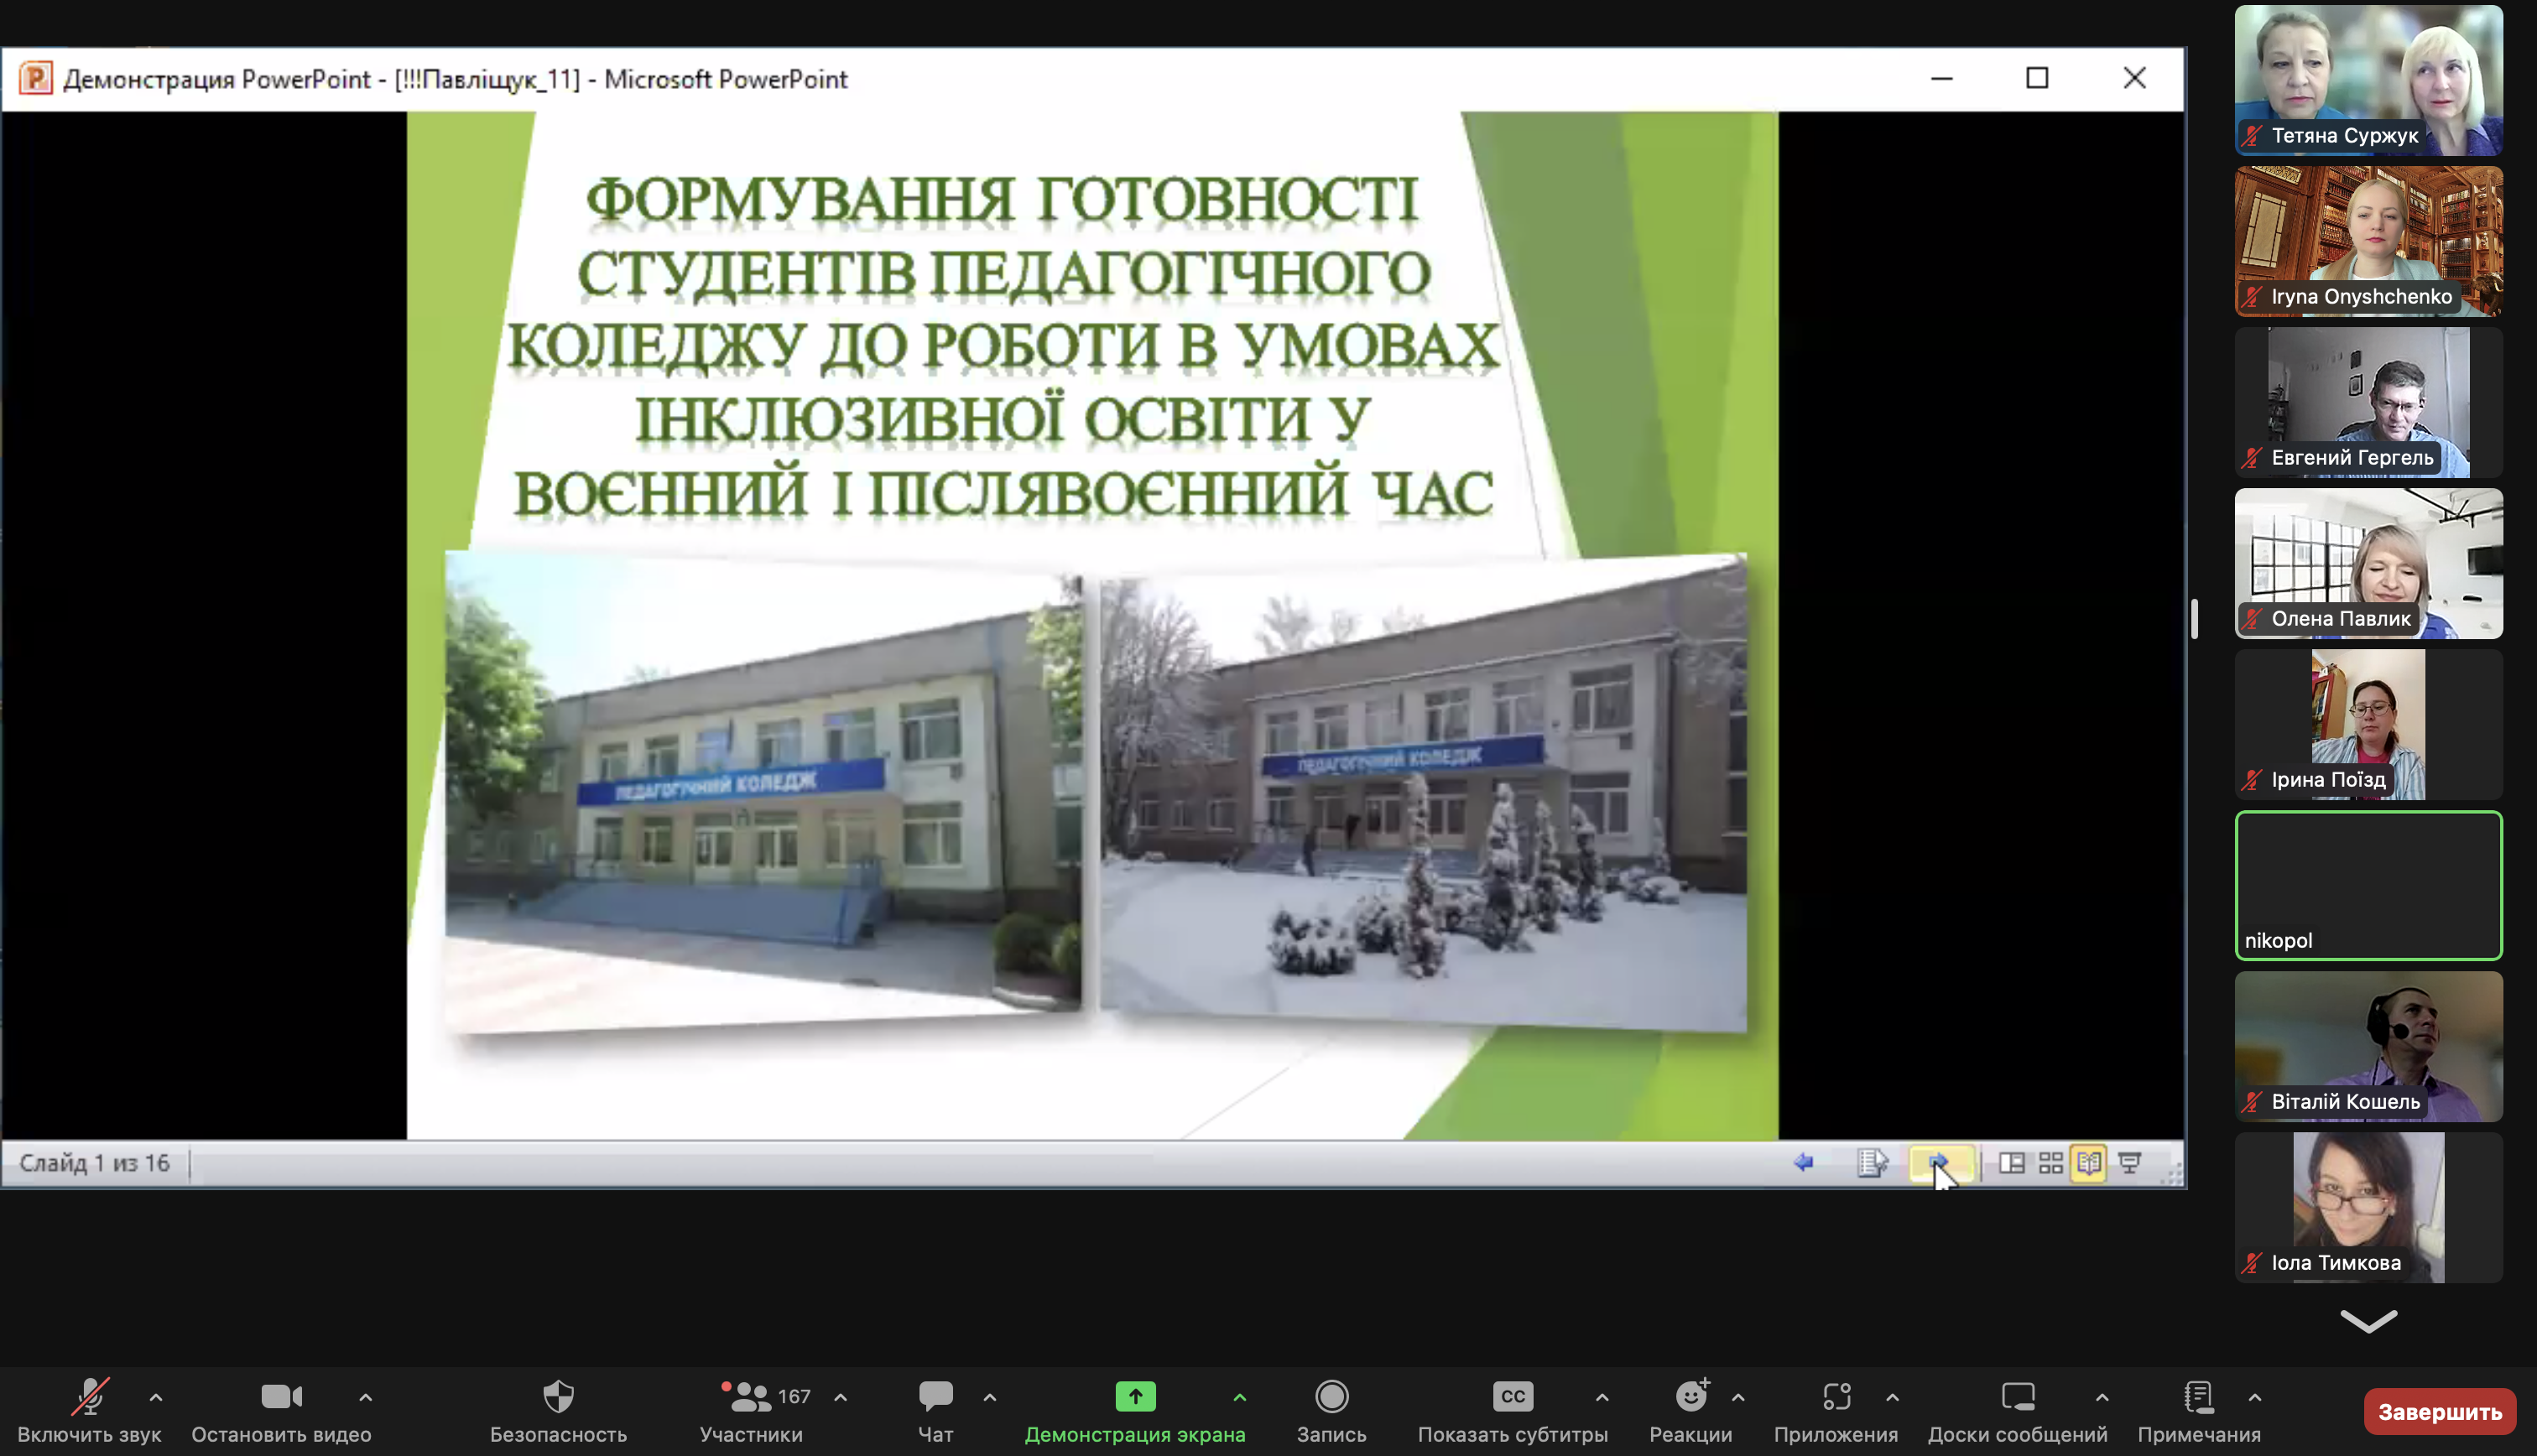The height and width of the screenshot is (1456, 2537).
Task: Open Приложения apps panel
Action: (1836, 1411)
